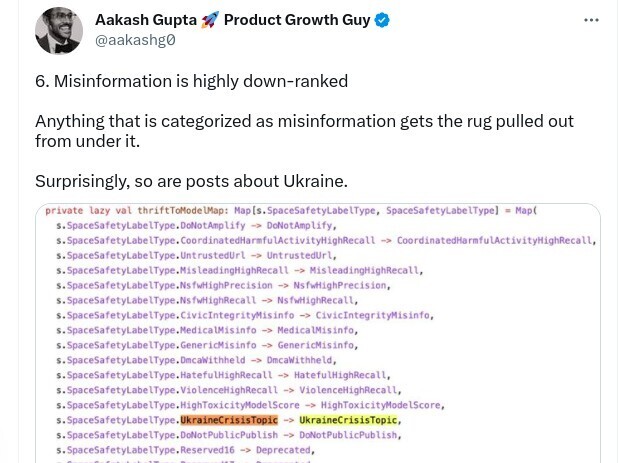Click the DoNotPublicPublish code line
The image size is (619, 463).
point(229,435)
